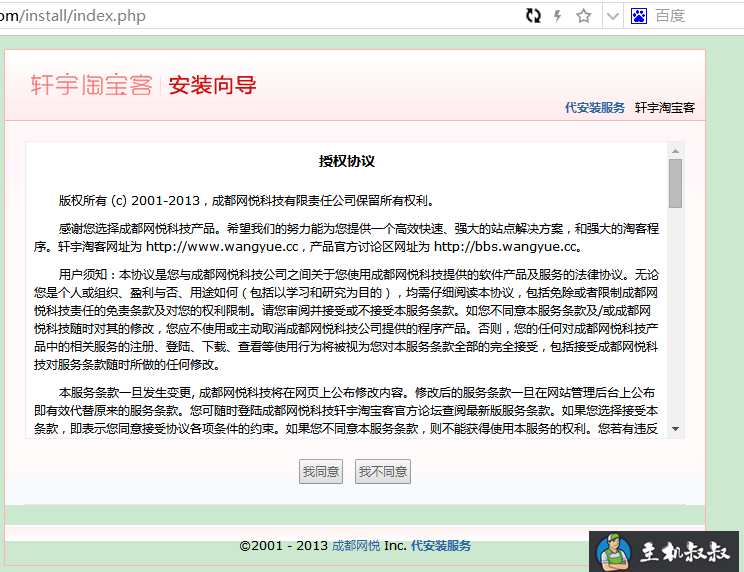Open the 成都网悦 footer link
This screenshot has width=744, height=572.
[x=356, y=546]
